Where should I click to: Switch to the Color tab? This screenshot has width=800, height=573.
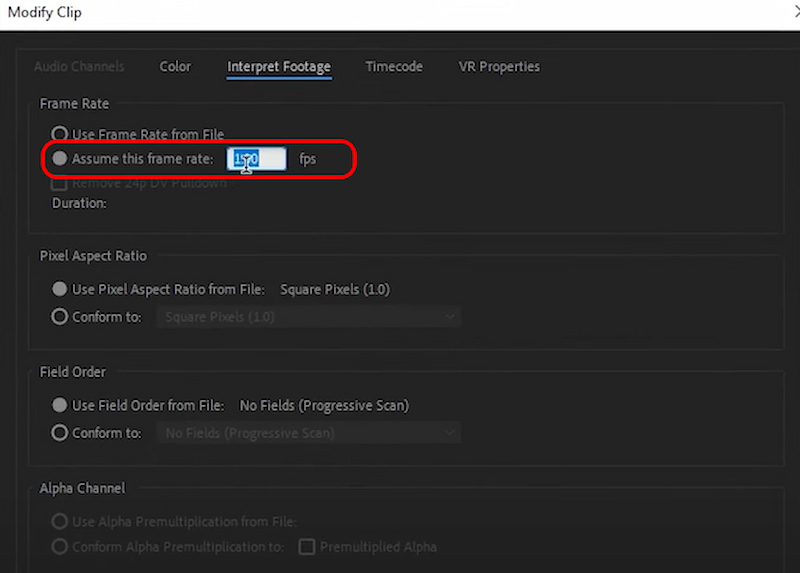pyautogui.click(x=175, y=66)
